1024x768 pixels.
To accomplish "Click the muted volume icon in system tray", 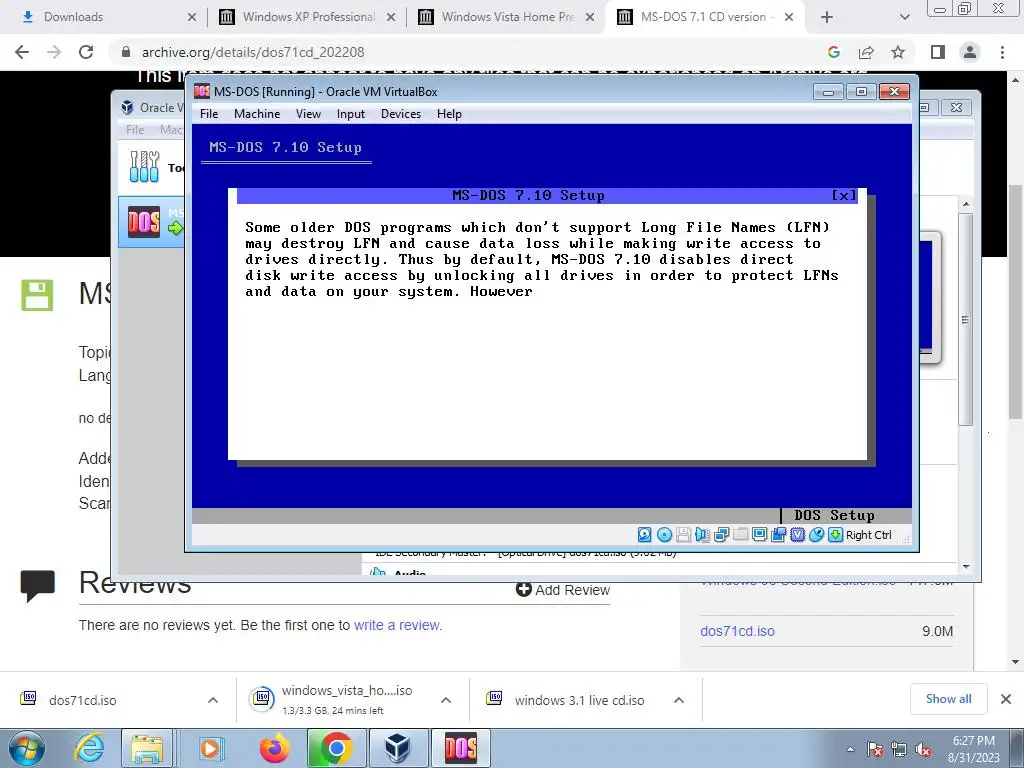I will tap(923, 750).
